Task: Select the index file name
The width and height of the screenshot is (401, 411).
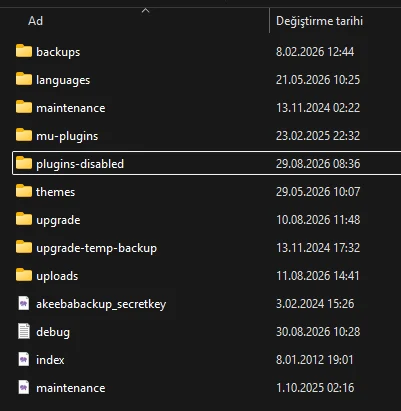Action: pos(50,360)
